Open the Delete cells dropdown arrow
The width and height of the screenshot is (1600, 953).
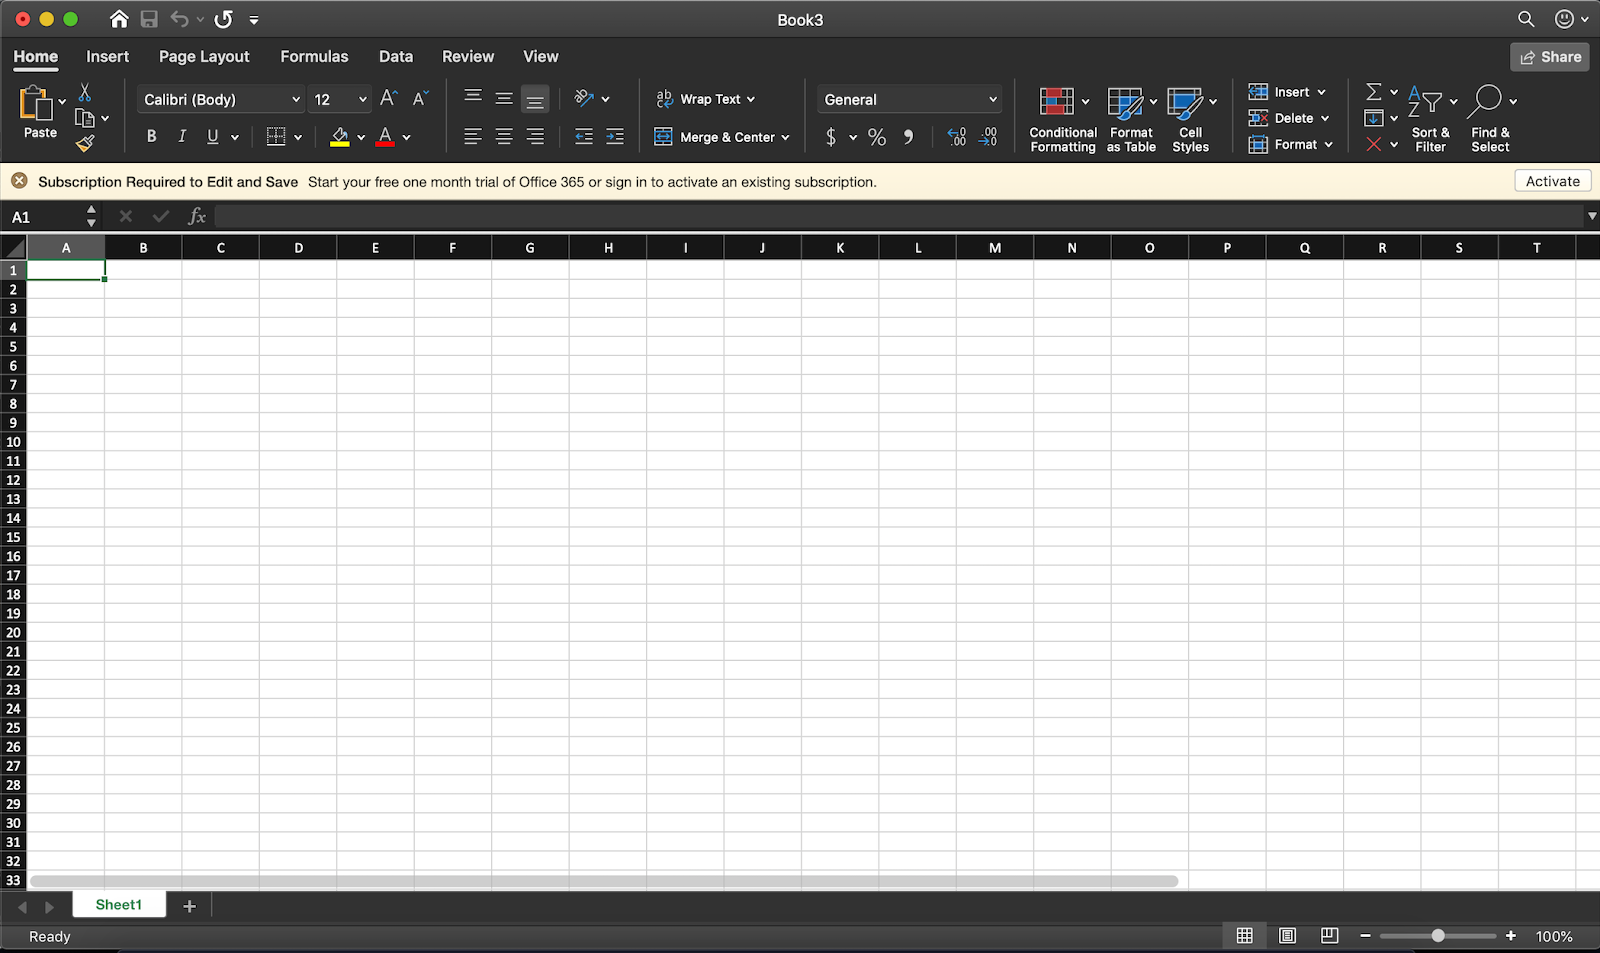tap(1326, 118)
